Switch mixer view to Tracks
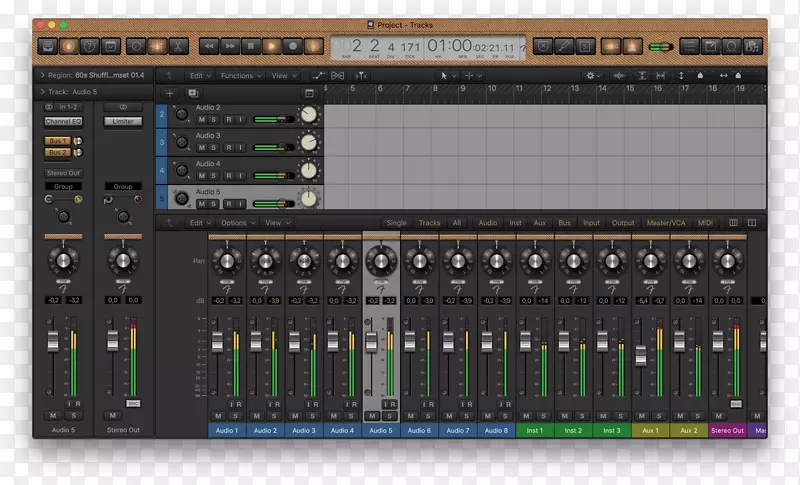 click(429, 223)
